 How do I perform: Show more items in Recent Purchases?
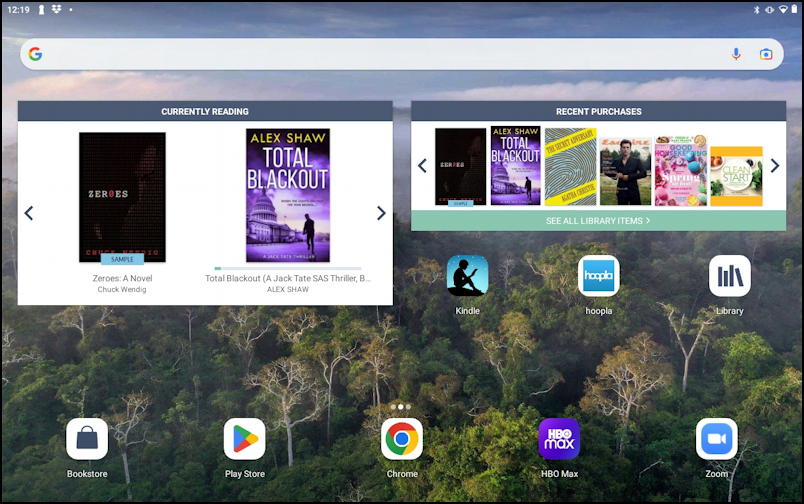(x=775, y=166)
